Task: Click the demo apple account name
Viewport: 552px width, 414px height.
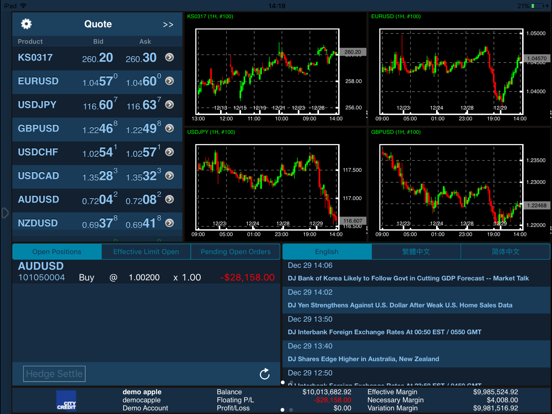Action: tap(142, 392)
